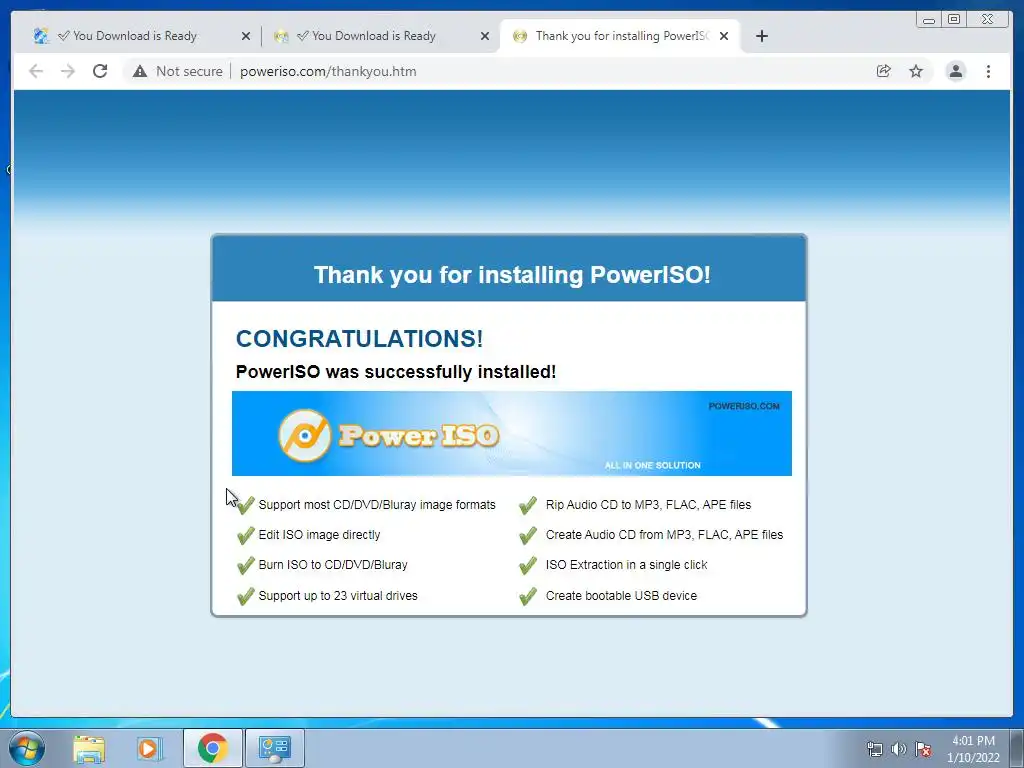The width and height of the screenshot is (1024, 768).
Task: Click Rip Audio CD to MP3 text
Action: pos(648,504)
